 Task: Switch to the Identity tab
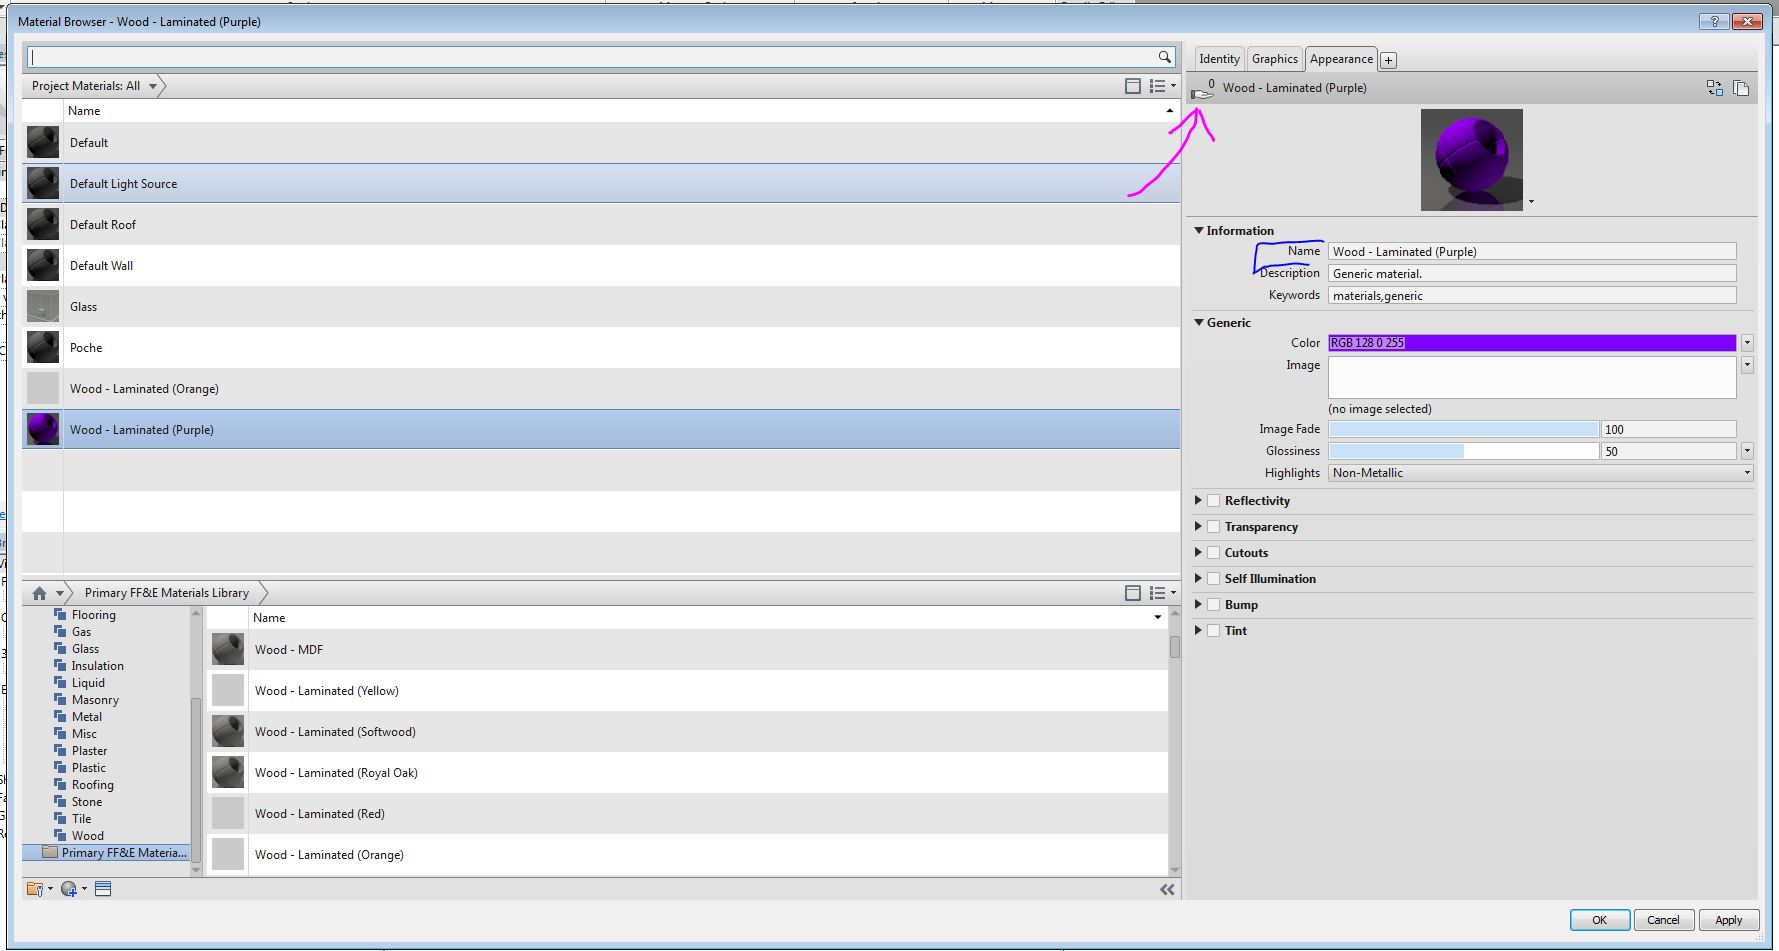click(x=1219, y=59)
